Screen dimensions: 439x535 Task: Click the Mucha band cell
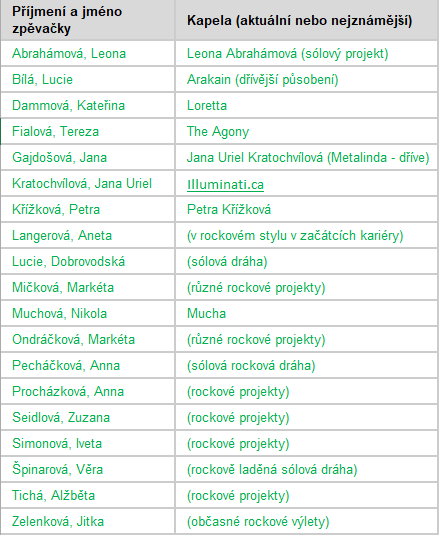click(307, 313)
